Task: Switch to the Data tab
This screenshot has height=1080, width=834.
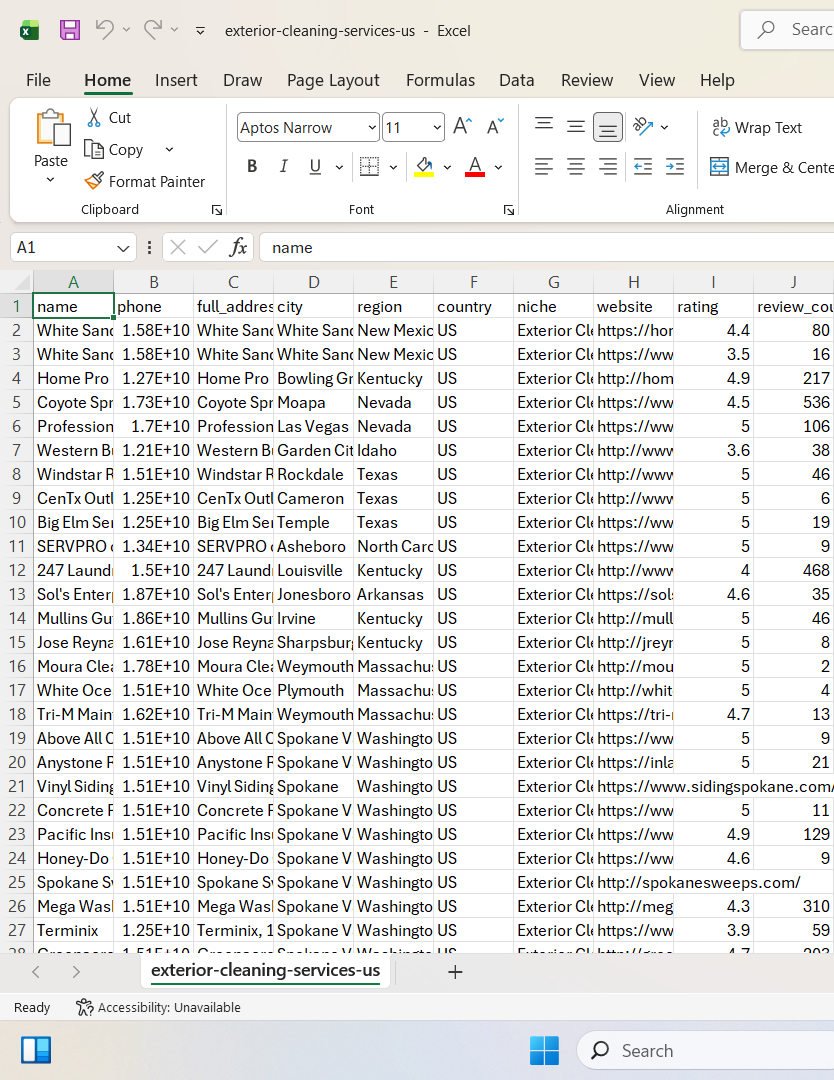Action: pos(517,81)
